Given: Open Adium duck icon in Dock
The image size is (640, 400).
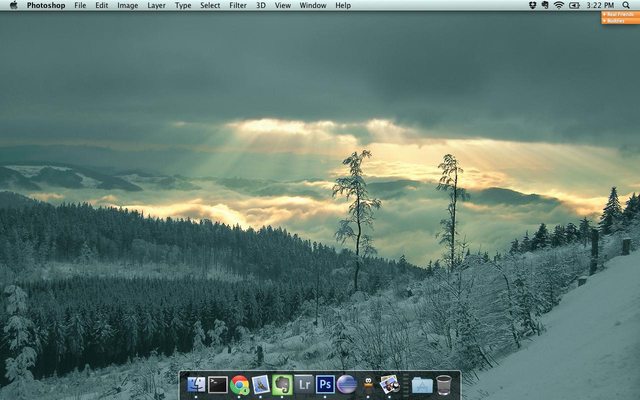Looking at the screenshot, I should [x=368, y=384].
